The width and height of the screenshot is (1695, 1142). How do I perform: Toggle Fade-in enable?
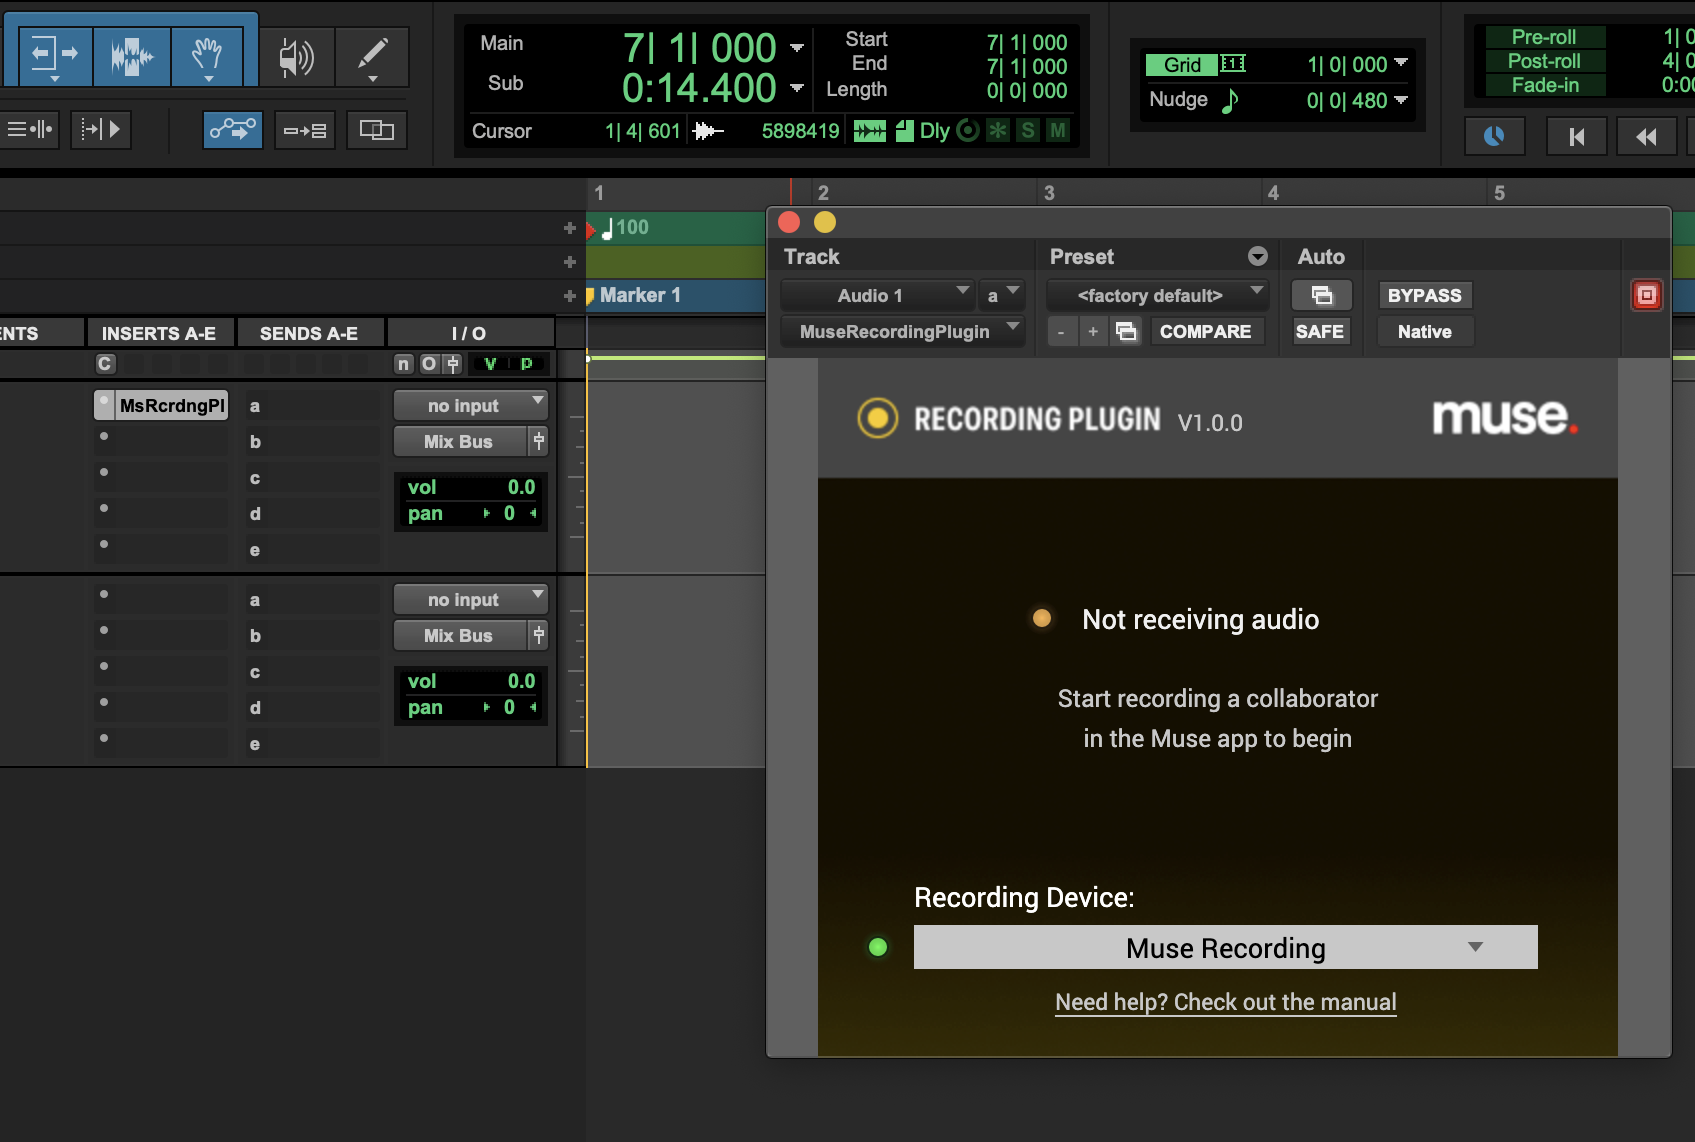pyautogui.click(x=1544, y=85)
